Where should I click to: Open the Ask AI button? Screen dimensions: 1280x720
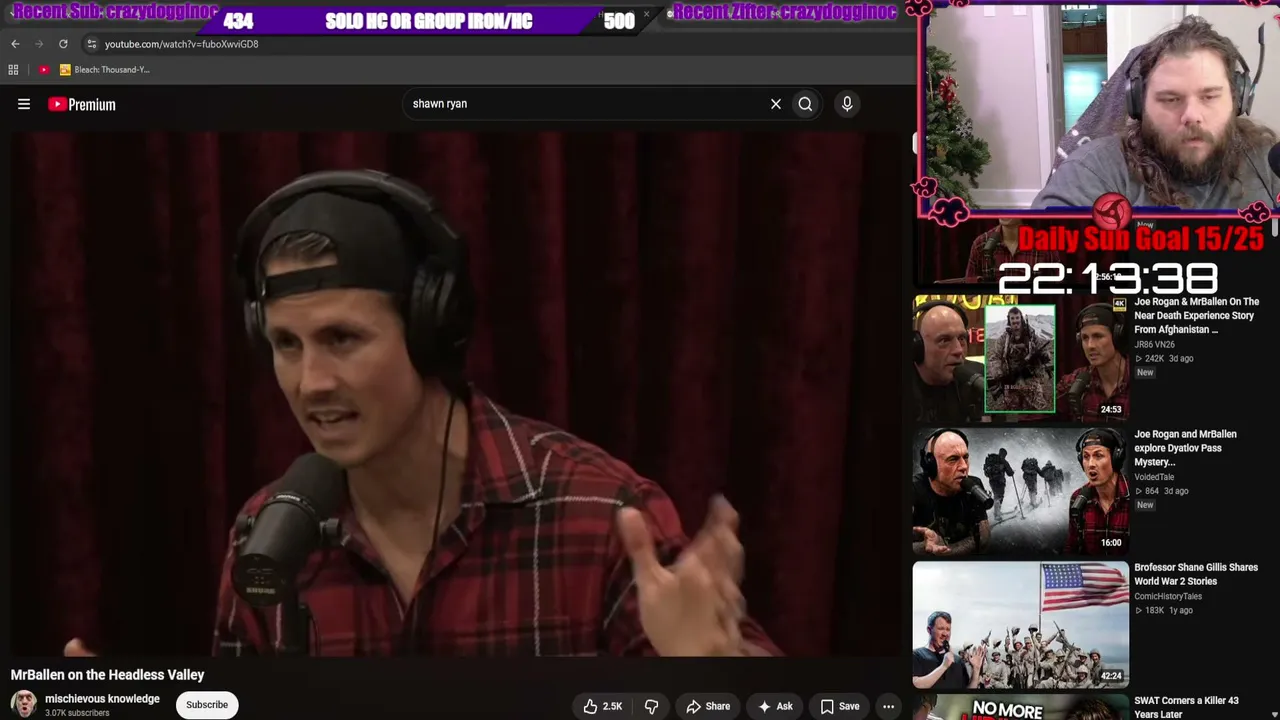(775, 706)
